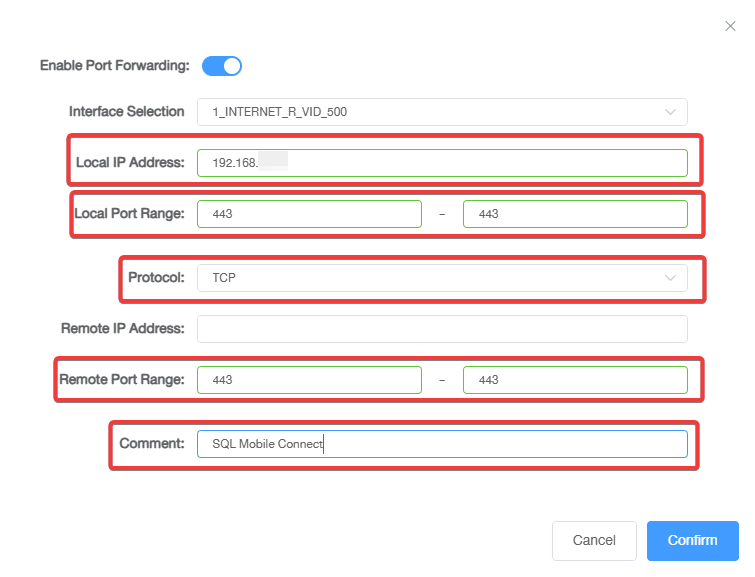755x577 pixels.
Task: Toggle the Enable Port Forwarding switch
Action: 222,66
